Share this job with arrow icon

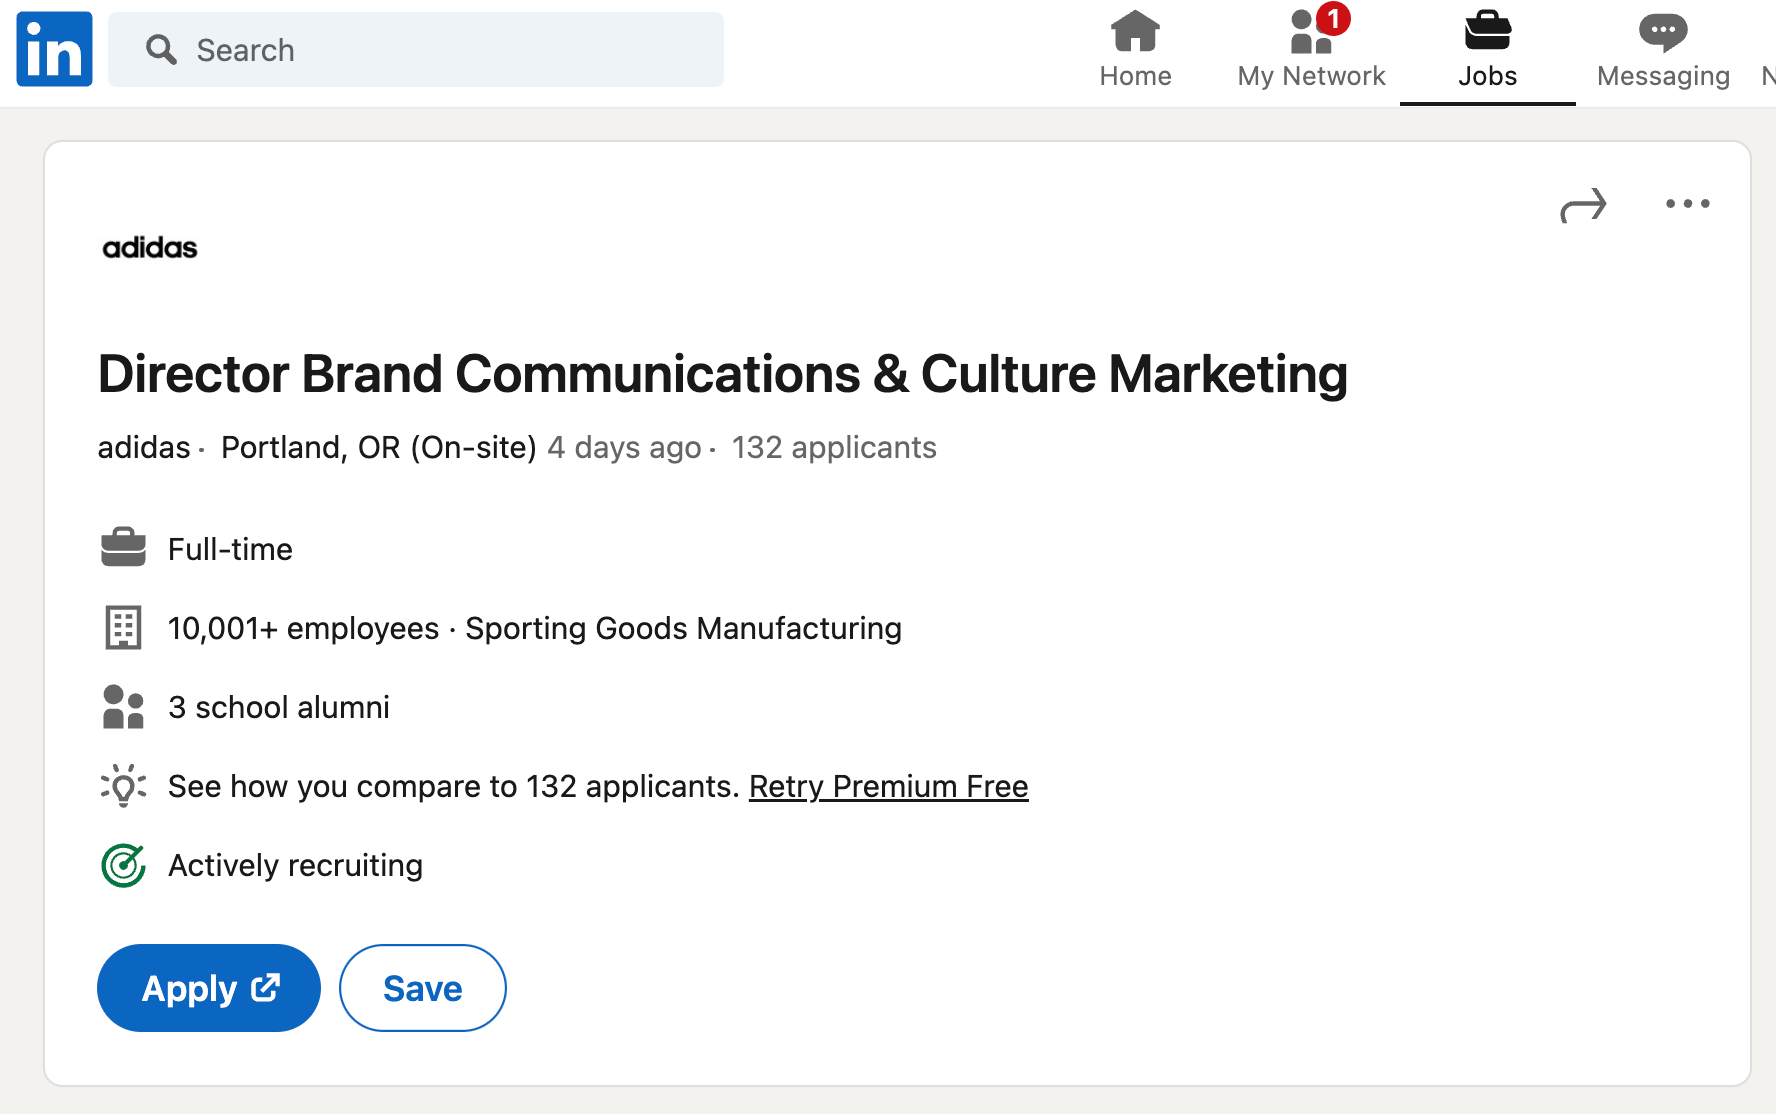click(1583, 205)
